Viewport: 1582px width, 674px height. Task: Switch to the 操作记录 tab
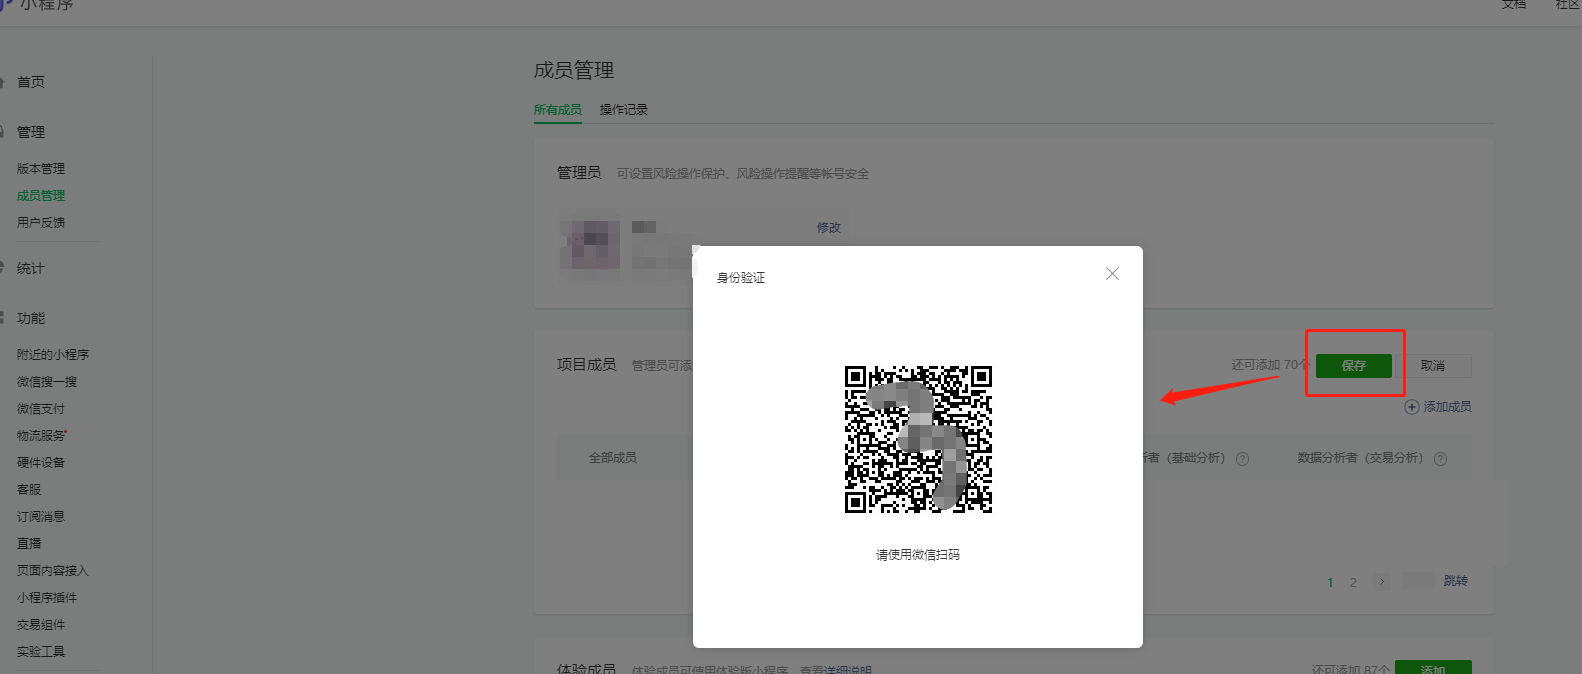pyautogui.click(x=624, y=109)
